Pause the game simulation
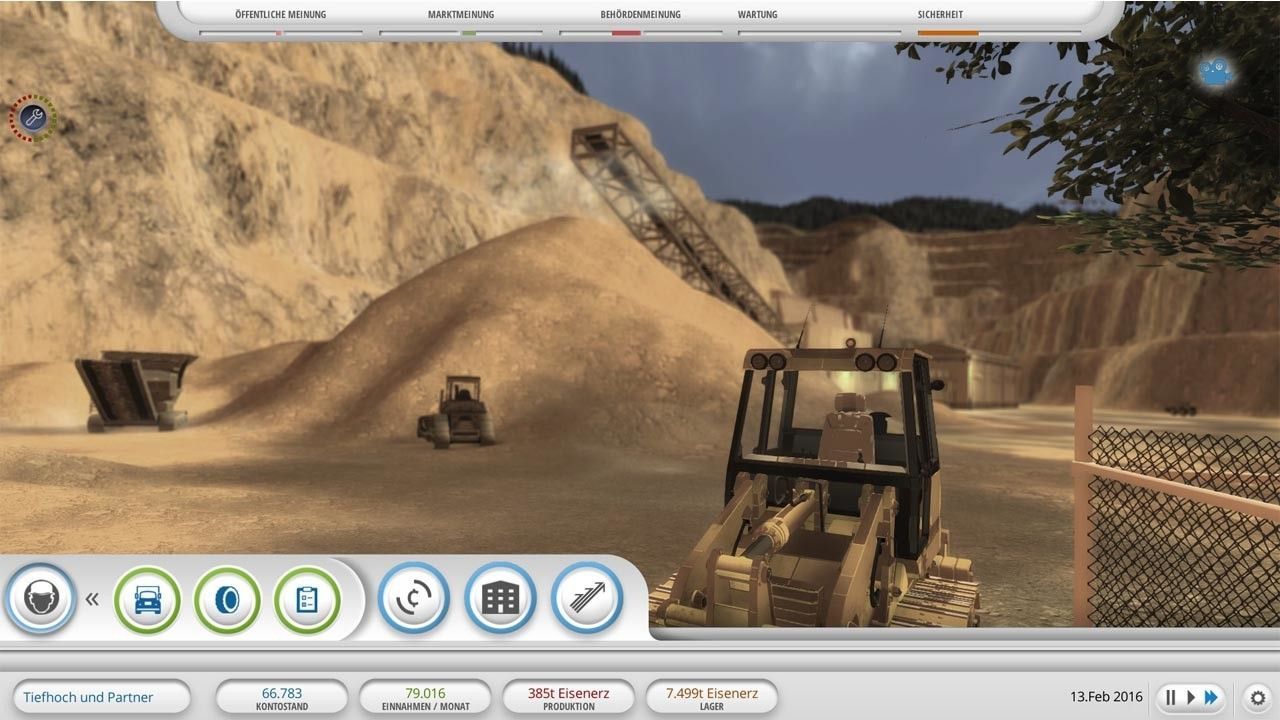 pyautogui.click(x=1171, y=697)
